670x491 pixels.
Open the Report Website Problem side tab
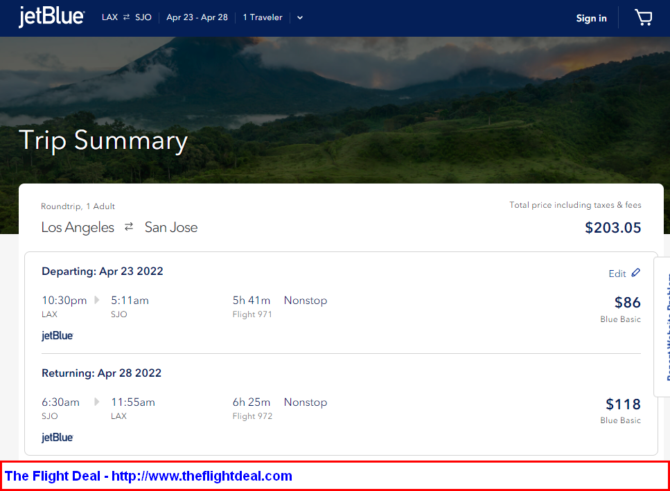[x=663, y=327]
